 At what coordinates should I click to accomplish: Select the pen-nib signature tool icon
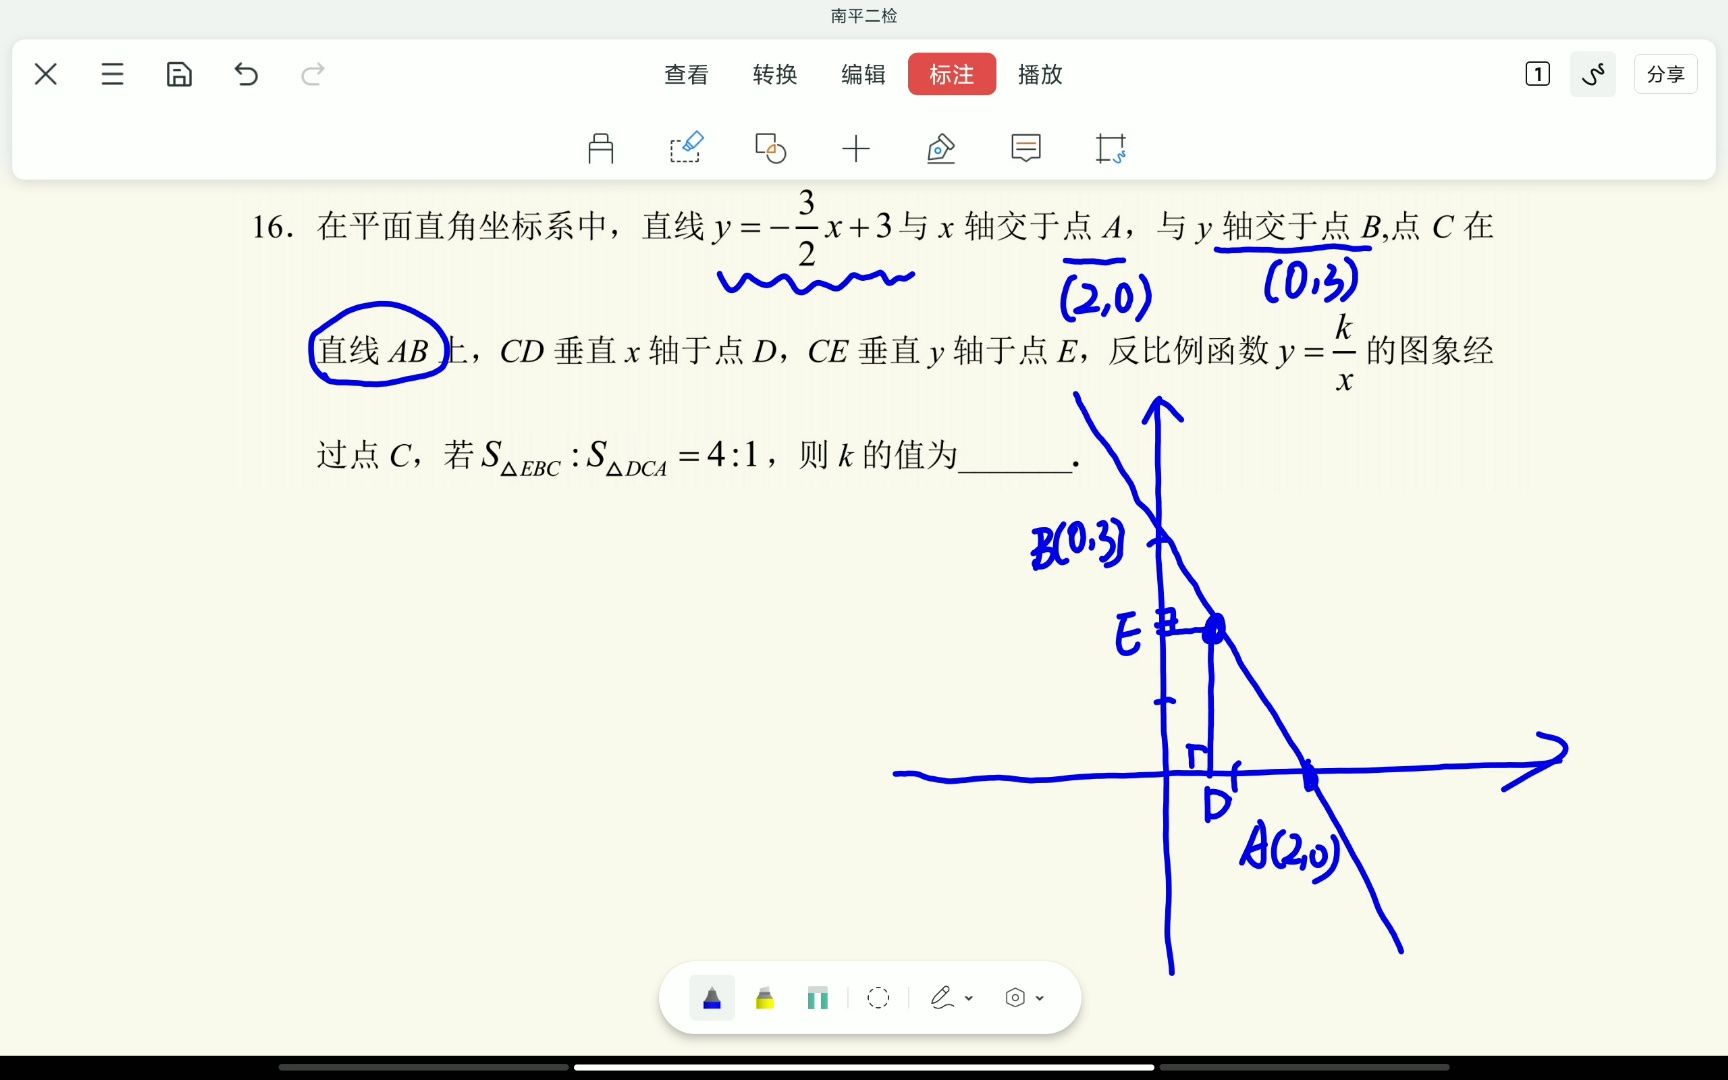point(941,149)
